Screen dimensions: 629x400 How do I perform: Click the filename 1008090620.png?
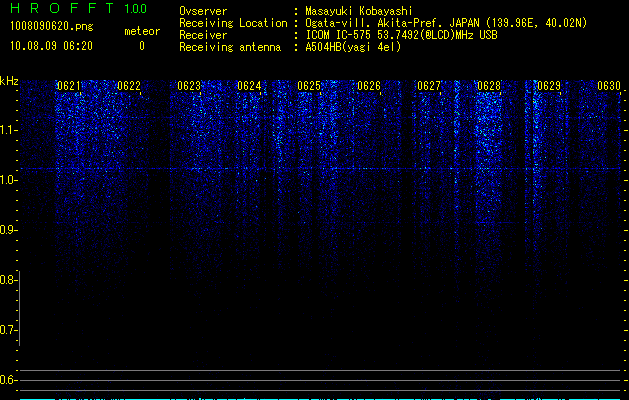click(x=51, y=26)
